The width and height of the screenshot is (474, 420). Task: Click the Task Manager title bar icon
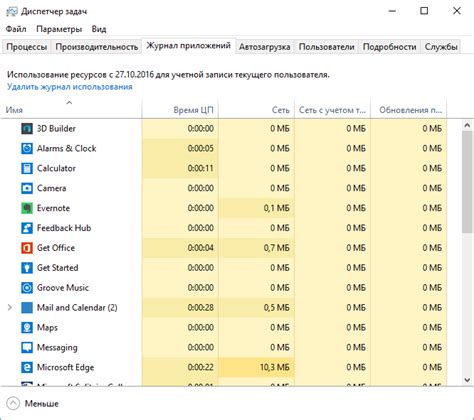12,11
